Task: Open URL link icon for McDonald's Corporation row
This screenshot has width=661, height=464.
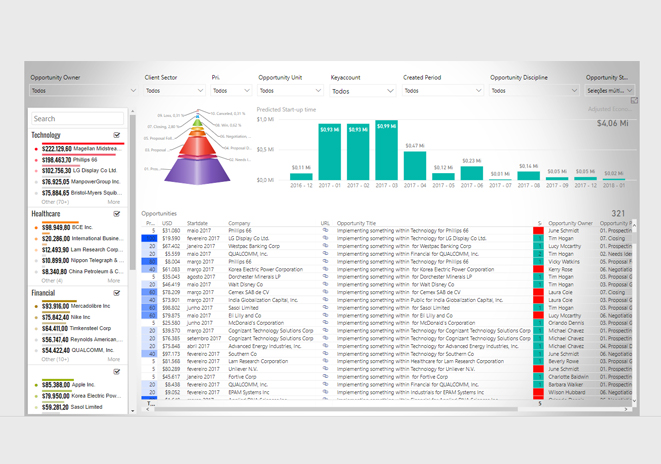Action: click(x=325, y=322)
